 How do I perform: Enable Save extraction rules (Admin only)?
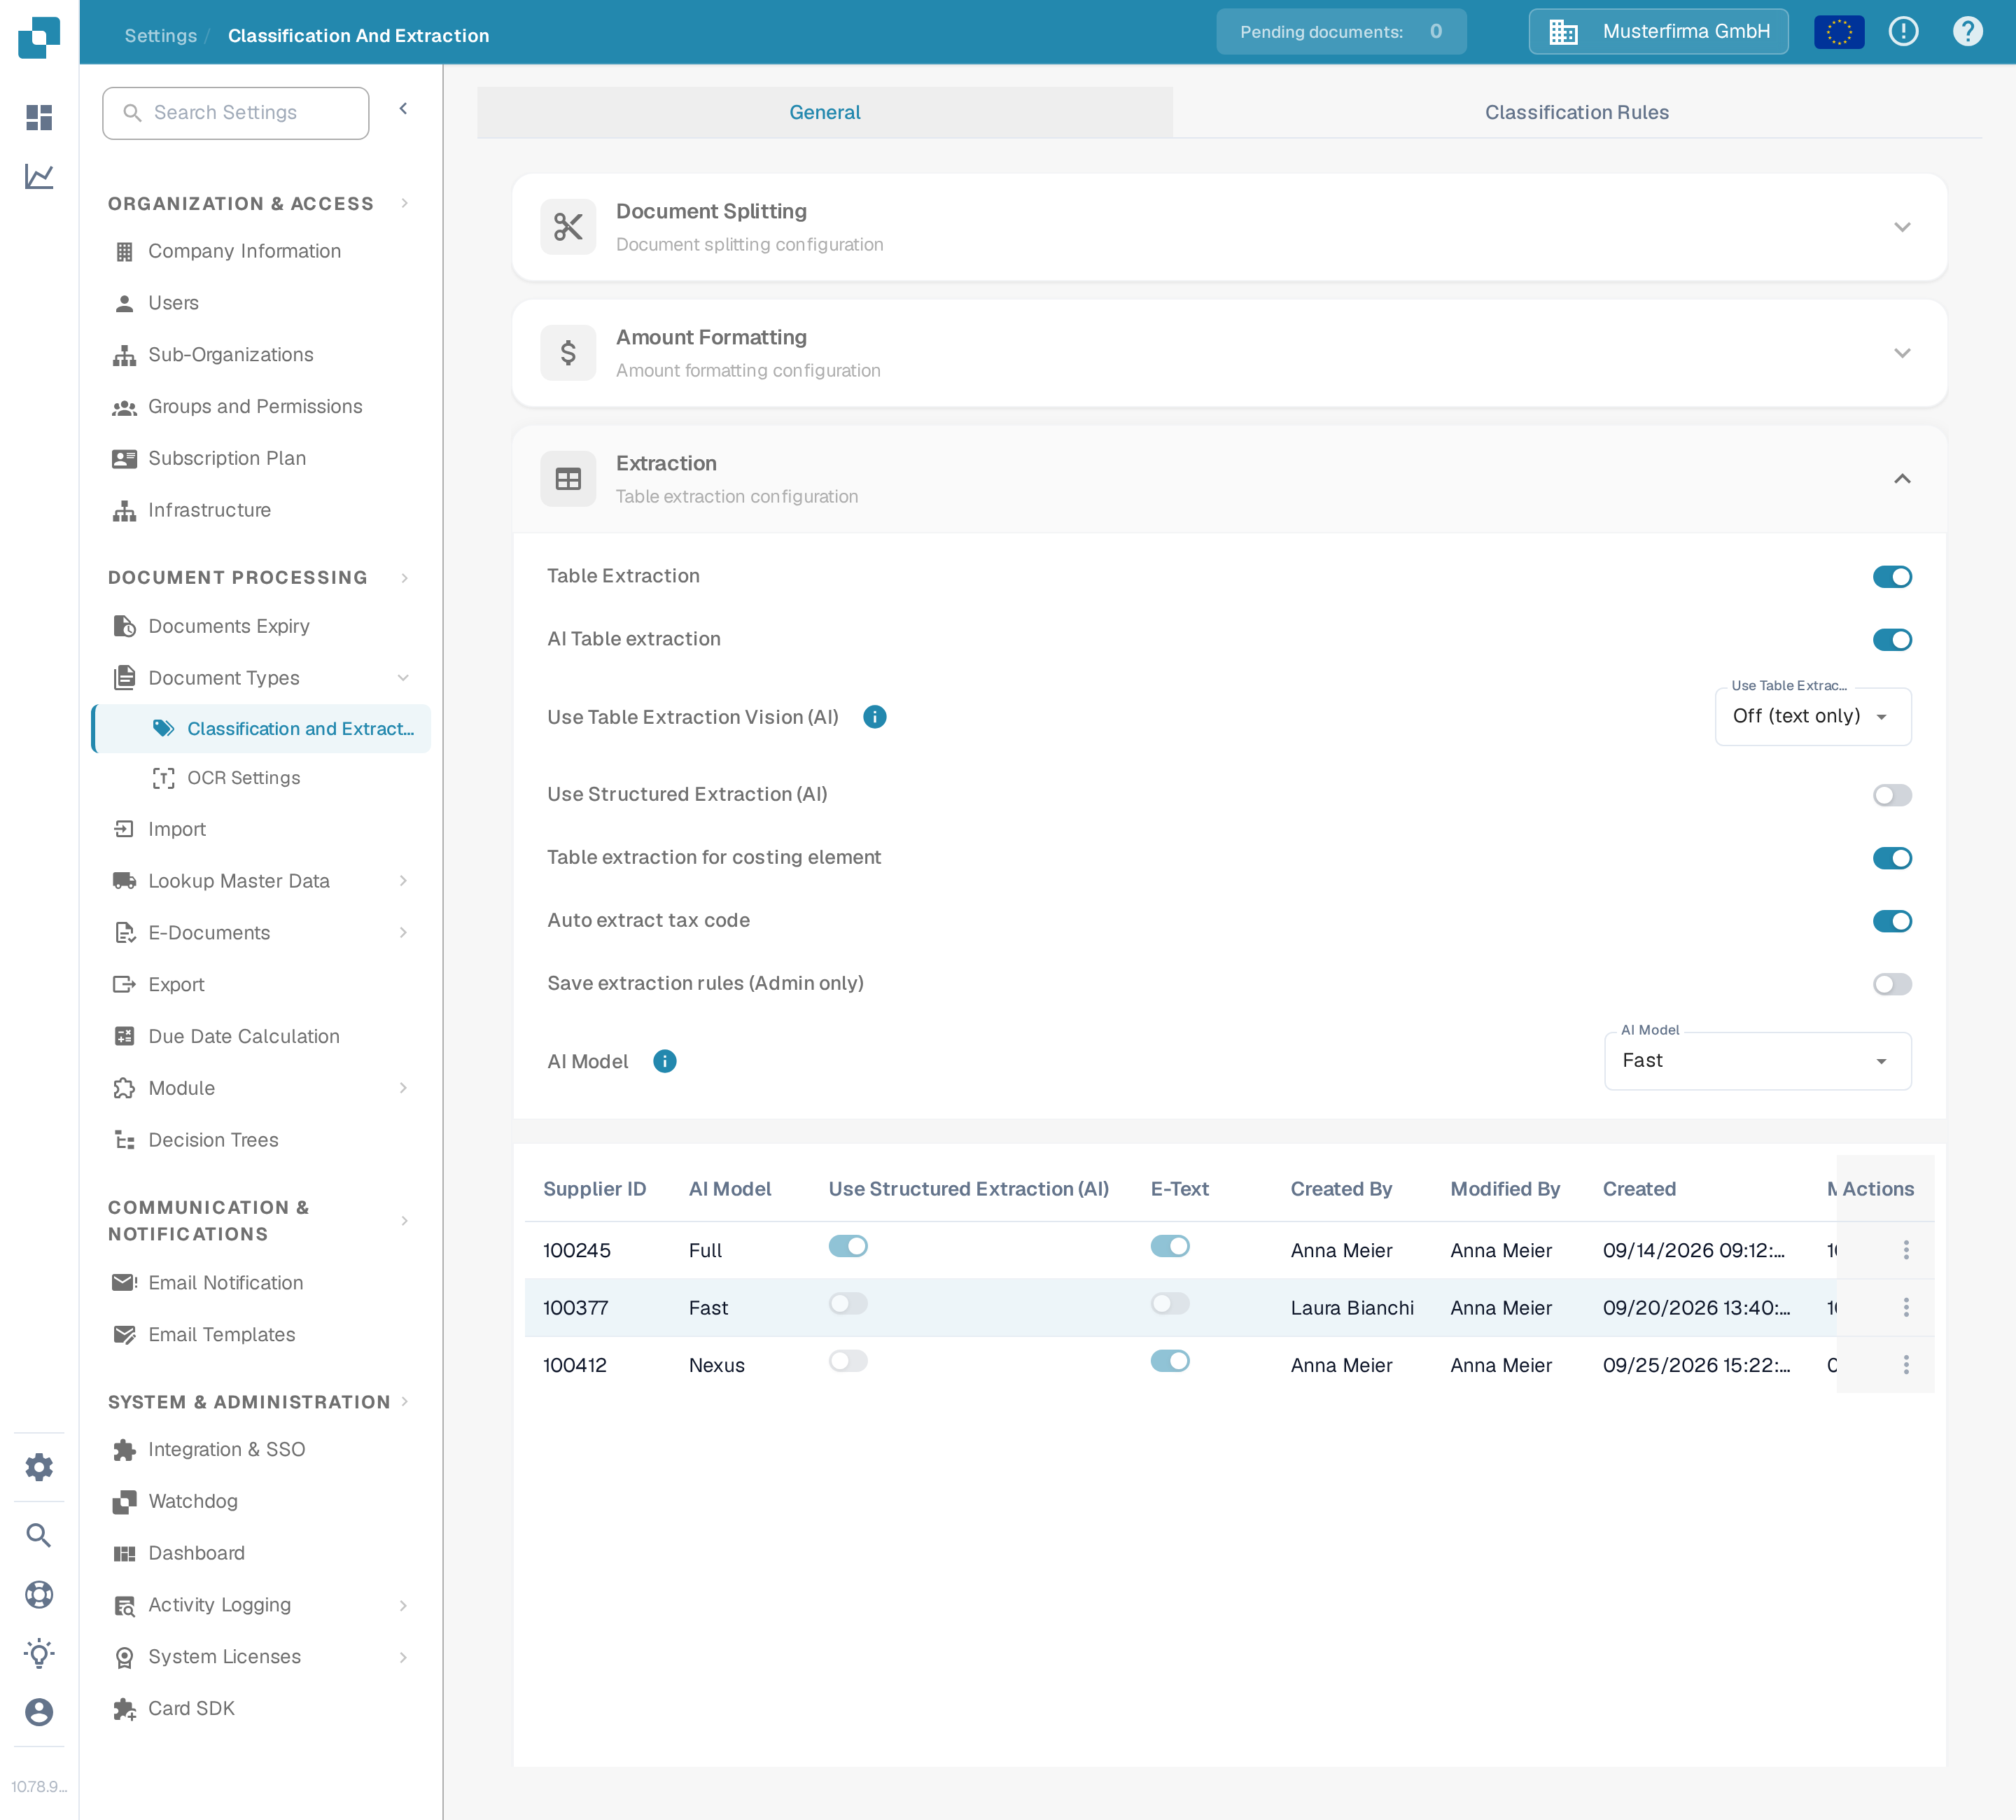tap(1892, 984)
